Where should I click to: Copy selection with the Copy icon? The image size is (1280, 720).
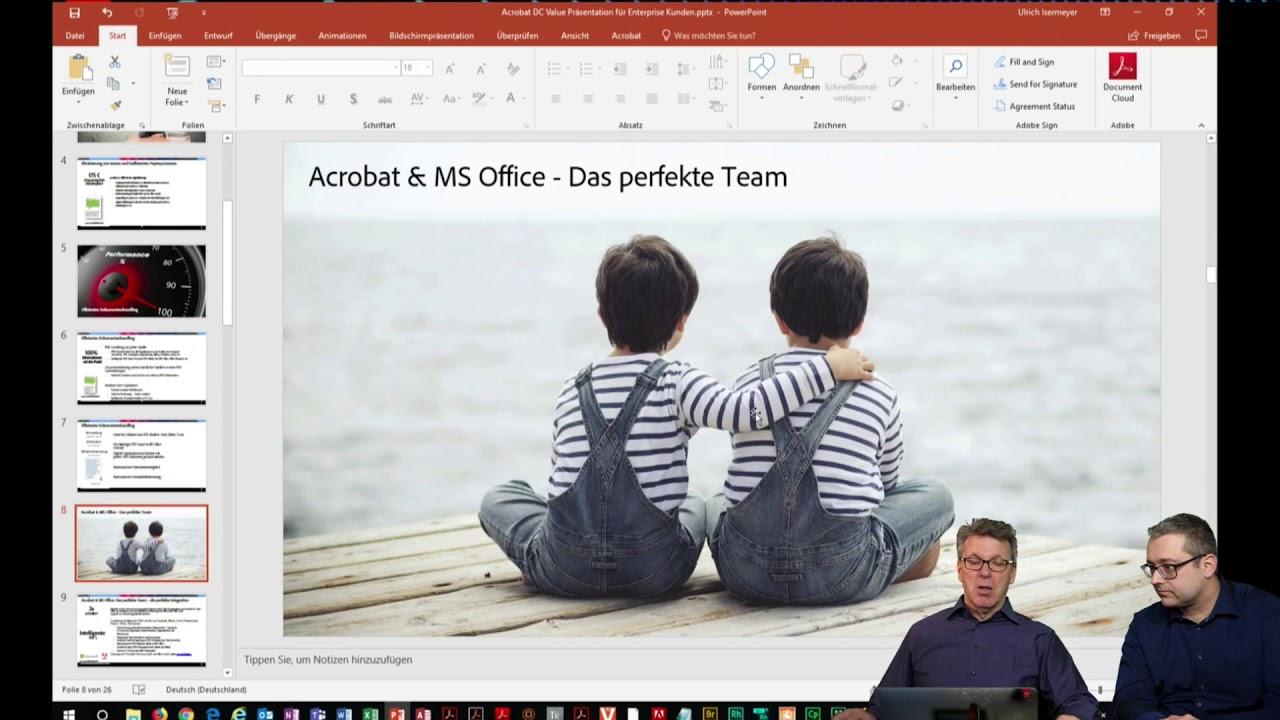tap(114, 84)
